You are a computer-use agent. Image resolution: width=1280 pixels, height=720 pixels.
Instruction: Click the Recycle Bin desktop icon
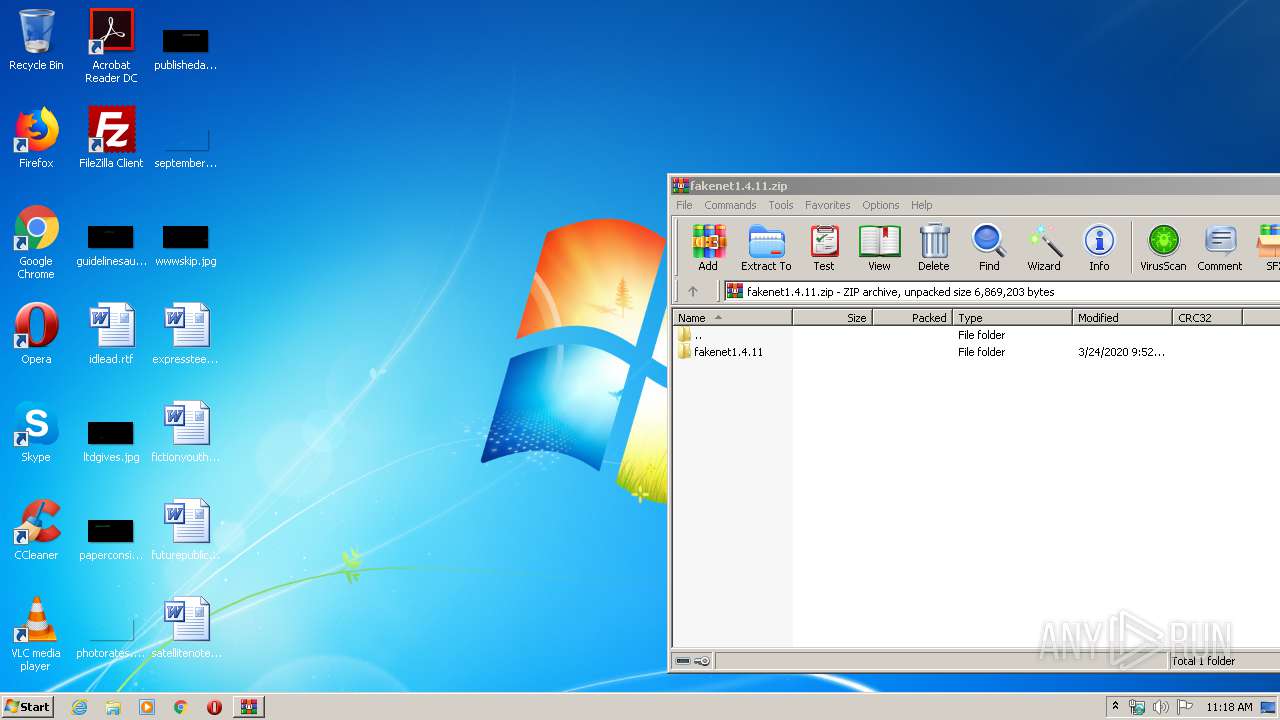36,40
